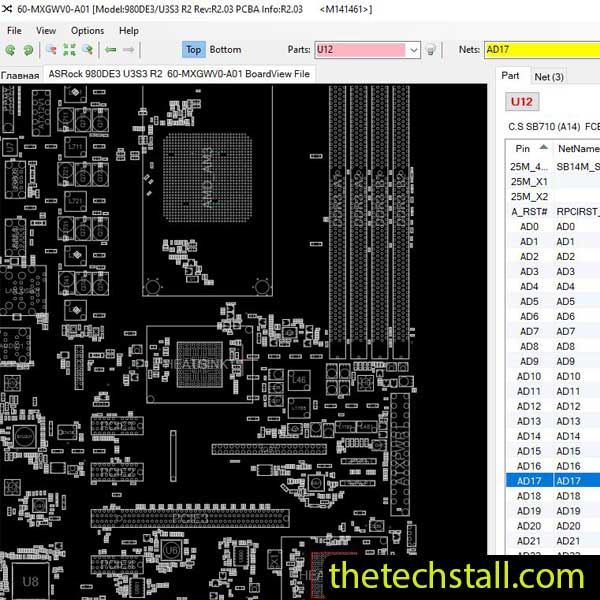
Task: Click the lightbulb icon beside Parts box
Action: click(x=431, y=49)
